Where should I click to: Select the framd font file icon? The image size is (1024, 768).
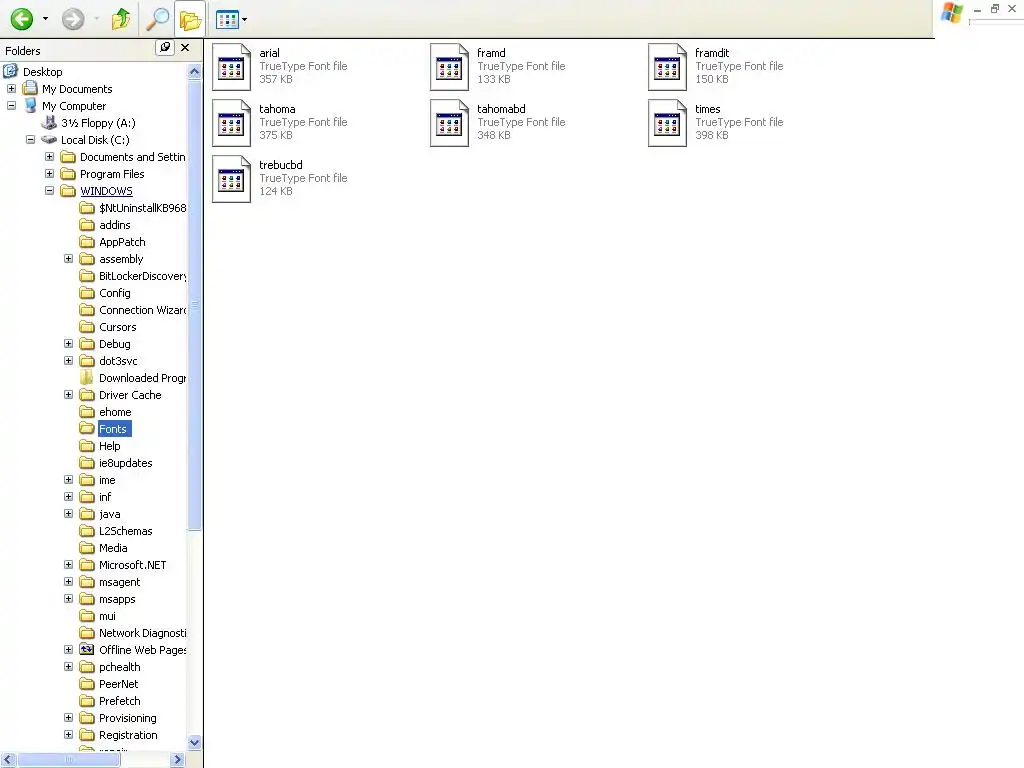click(x=449, y=67)
